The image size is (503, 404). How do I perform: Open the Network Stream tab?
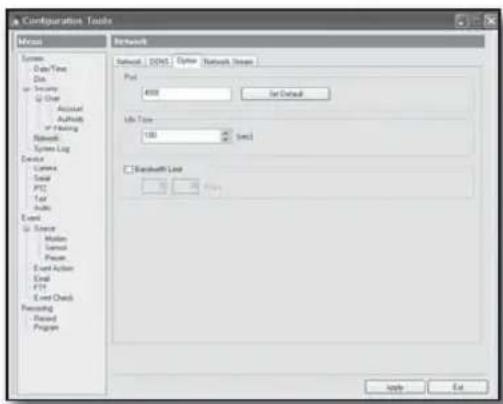click(229, 62)
